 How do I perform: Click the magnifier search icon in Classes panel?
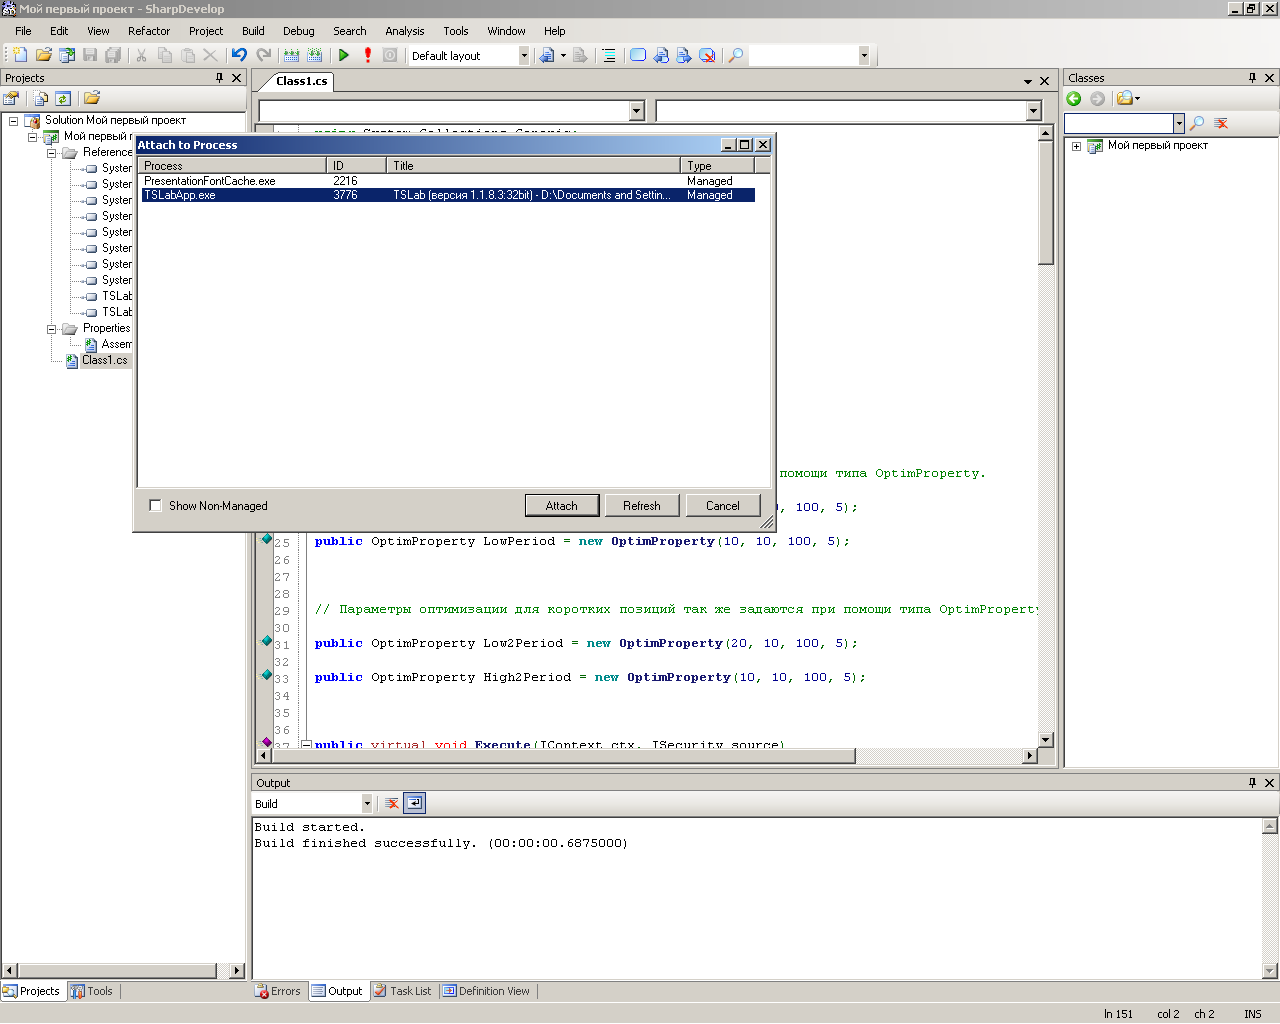click(1197, 123)
